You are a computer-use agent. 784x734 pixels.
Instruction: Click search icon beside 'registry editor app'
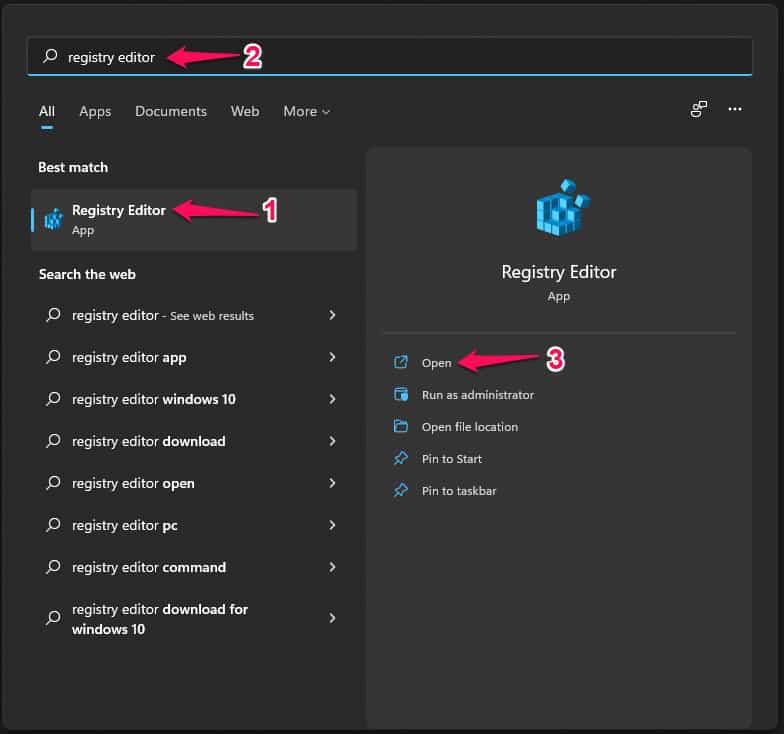53,357
